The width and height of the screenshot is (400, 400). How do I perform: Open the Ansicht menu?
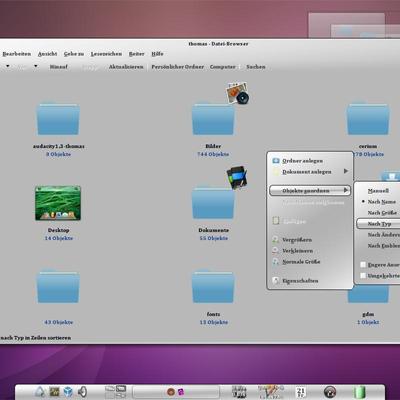click(47, 54)
